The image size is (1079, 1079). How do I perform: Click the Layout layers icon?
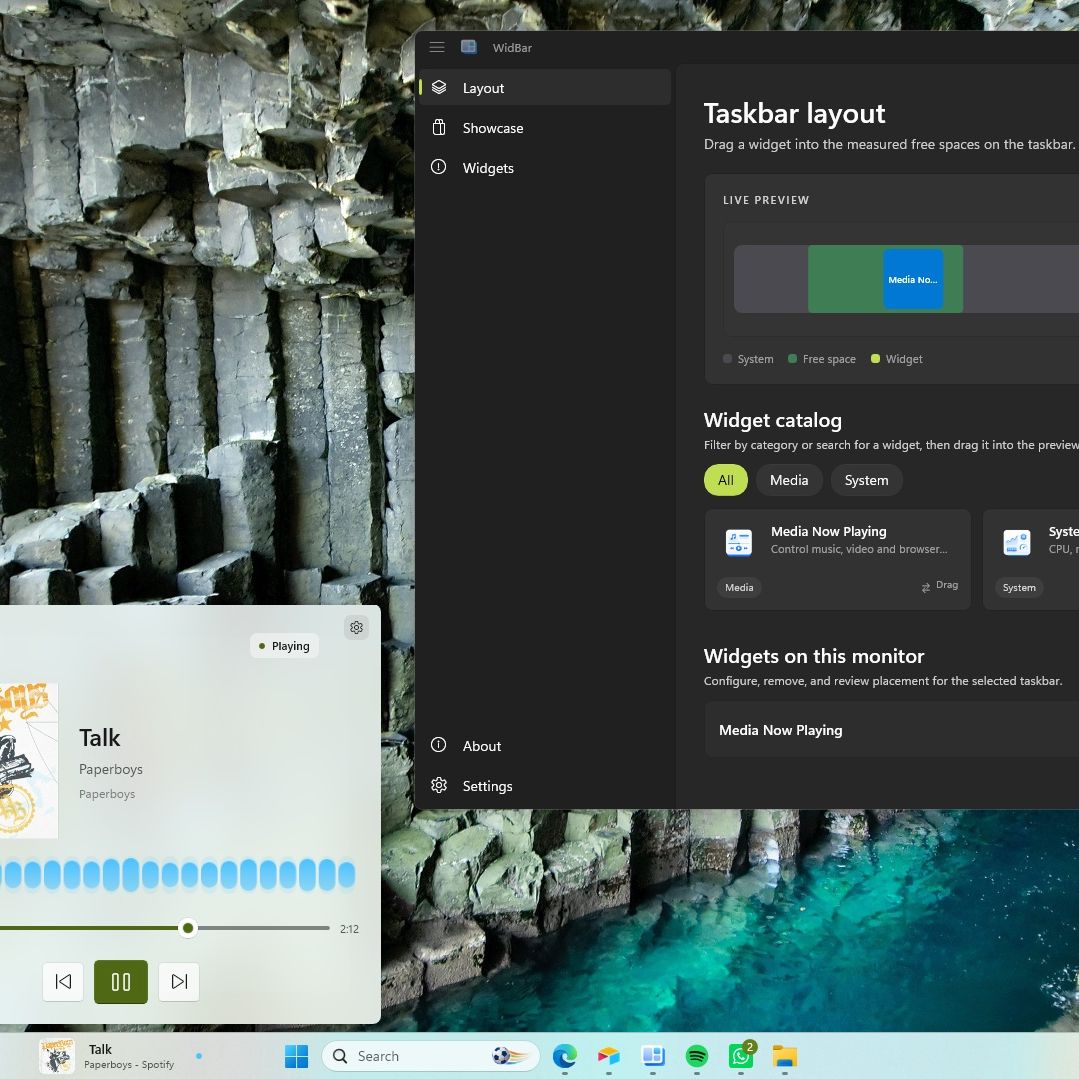[439, 87]
